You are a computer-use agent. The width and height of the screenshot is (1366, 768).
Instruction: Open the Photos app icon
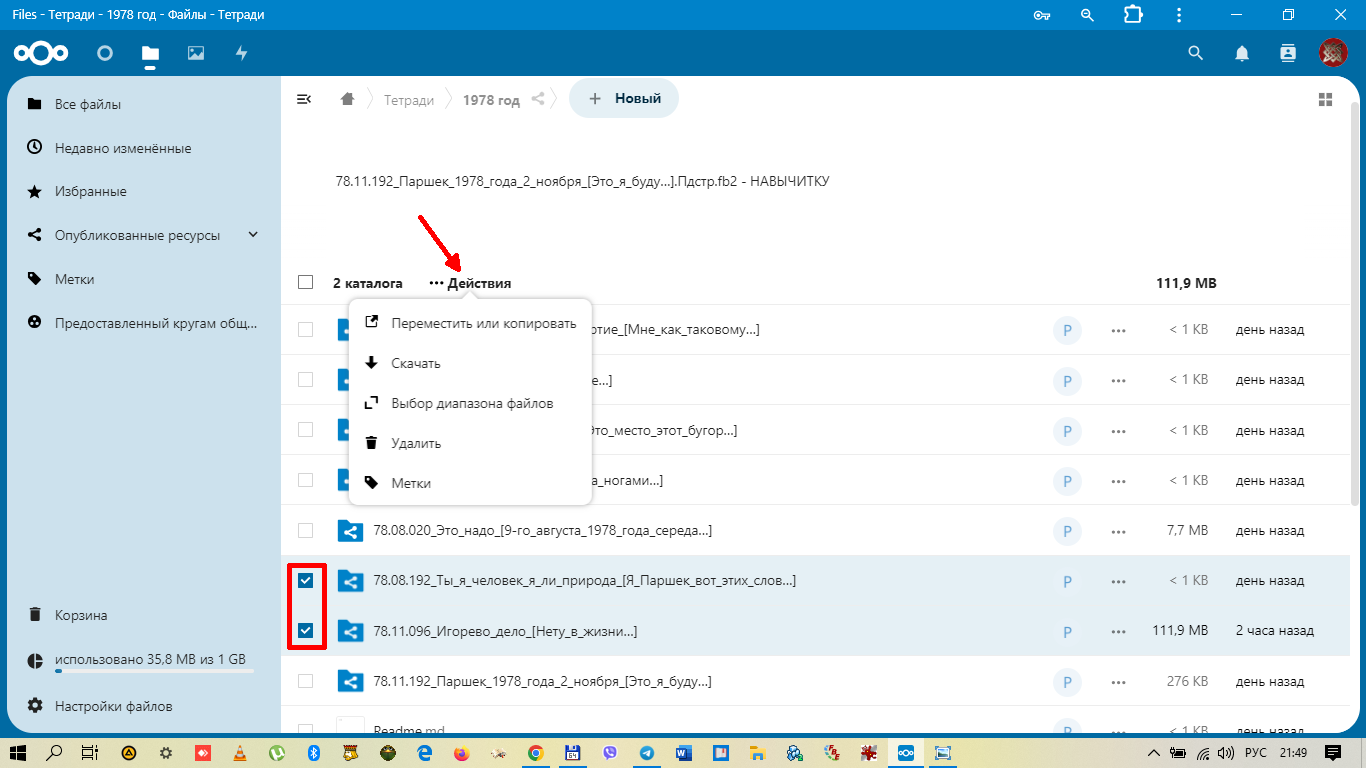tap(196, 53)
